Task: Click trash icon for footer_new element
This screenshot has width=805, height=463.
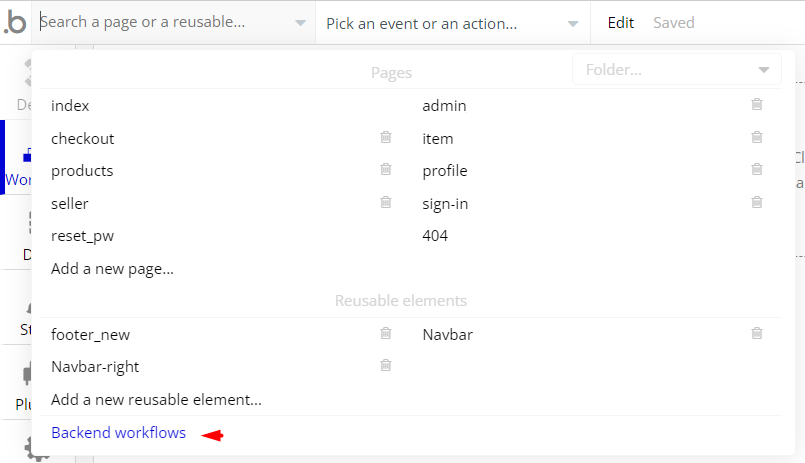Action: coord(386,333)
